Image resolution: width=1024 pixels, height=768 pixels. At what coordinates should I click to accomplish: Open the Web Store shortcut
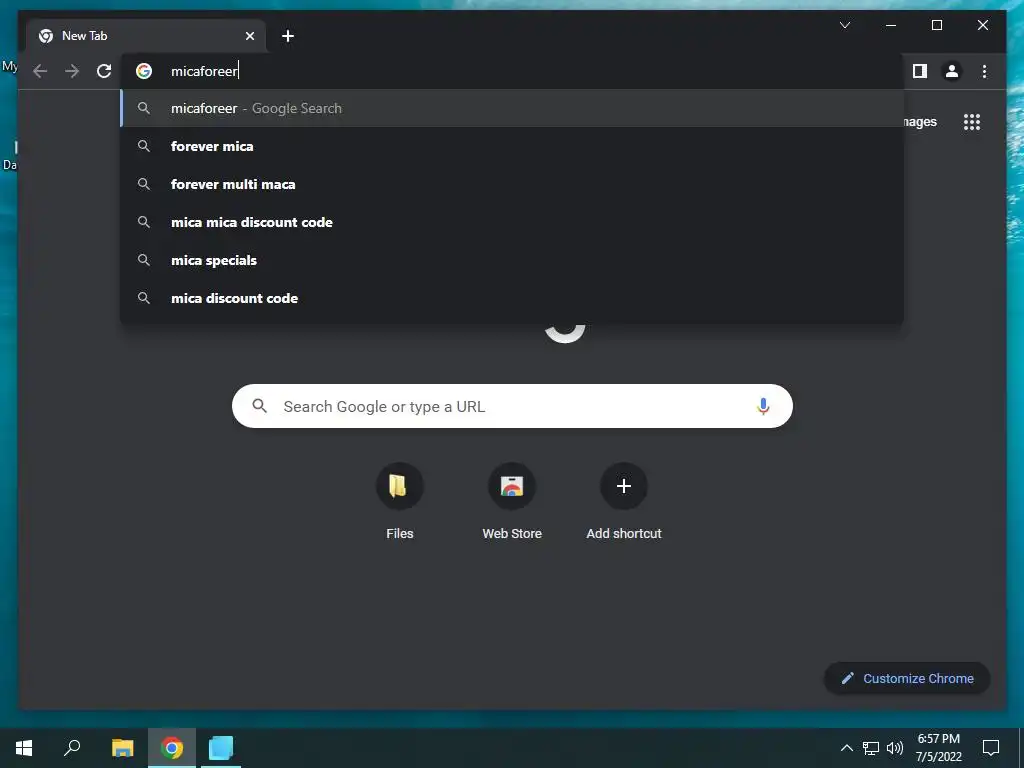(512, 502)
